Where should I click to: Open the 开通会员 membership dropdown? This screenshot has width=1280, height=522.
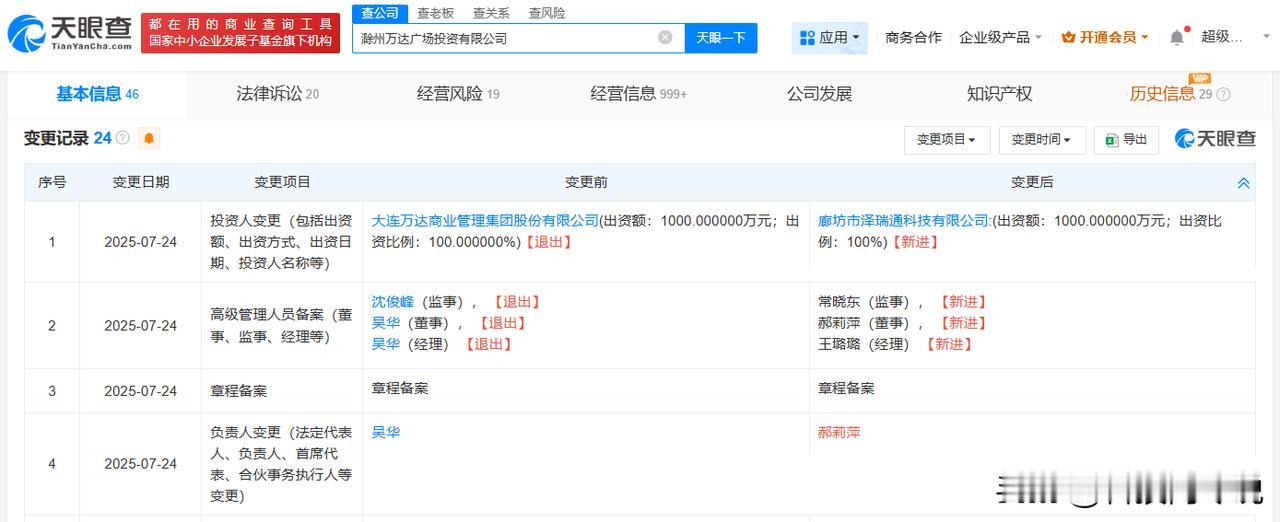pyautogui.click(x=1105, y=37)
